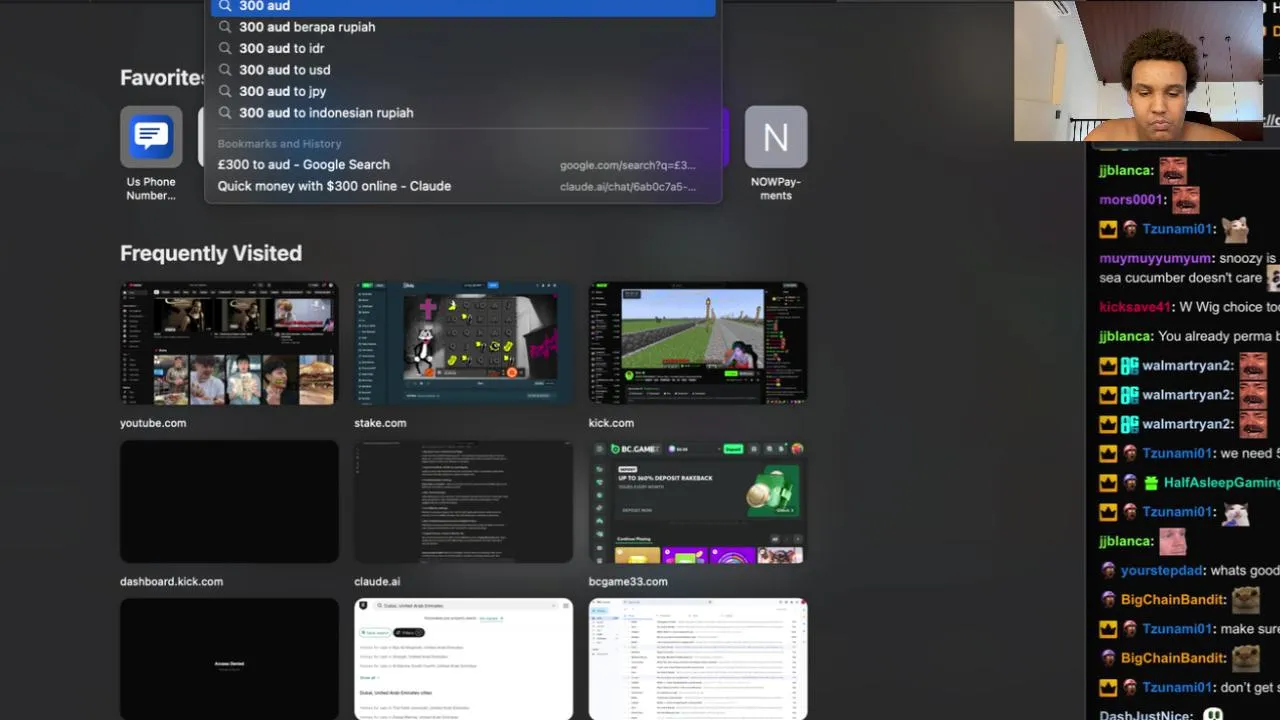Open the youtube.com thumbnail
The width and height of the screenshot is (1280, 720).
tap(229, 344)
